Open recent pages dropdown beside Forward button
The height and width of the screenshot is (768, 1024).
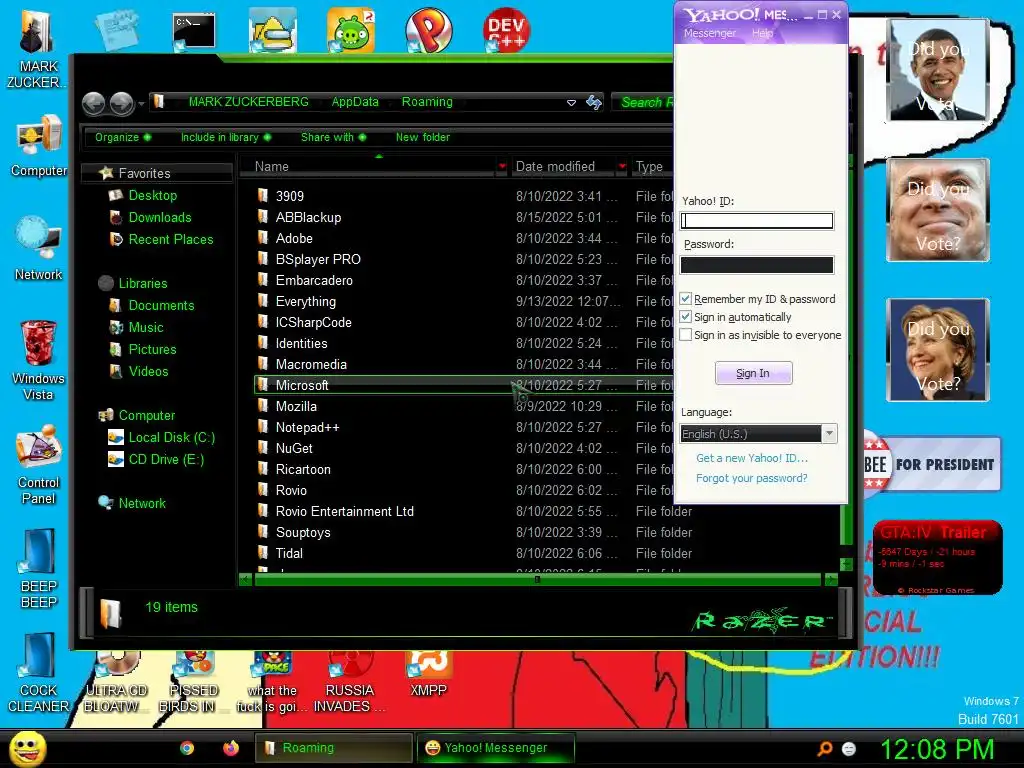pos(141,103)
